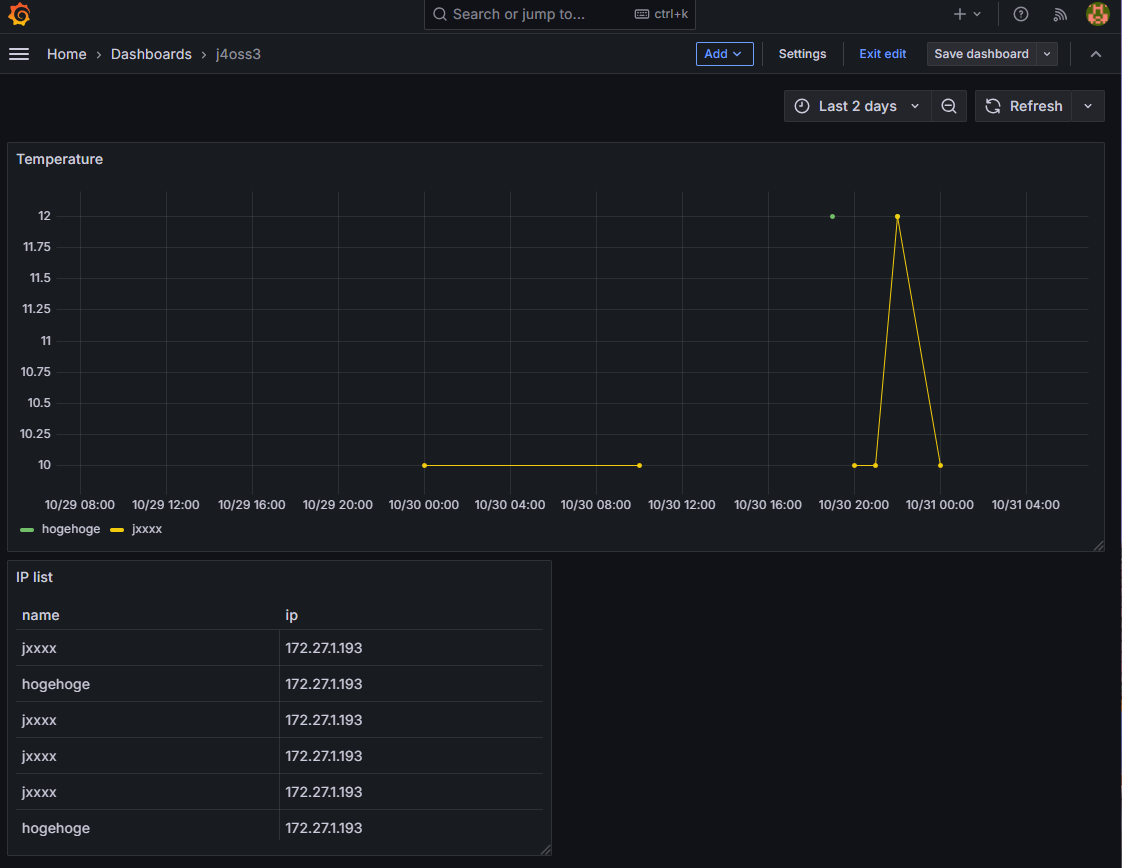This screenshot has height=868, width=1122.
Task: Collapse the top toolbar chevron
Action: pyautogui.click(x=1096, y=54)
